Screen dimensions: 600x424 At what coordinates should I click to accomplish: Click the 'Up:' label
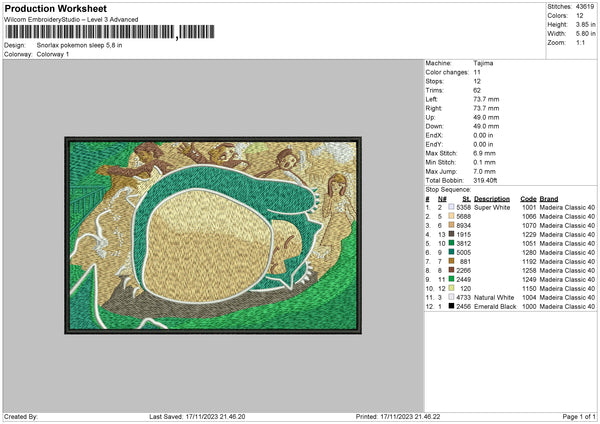click(430, 117)
